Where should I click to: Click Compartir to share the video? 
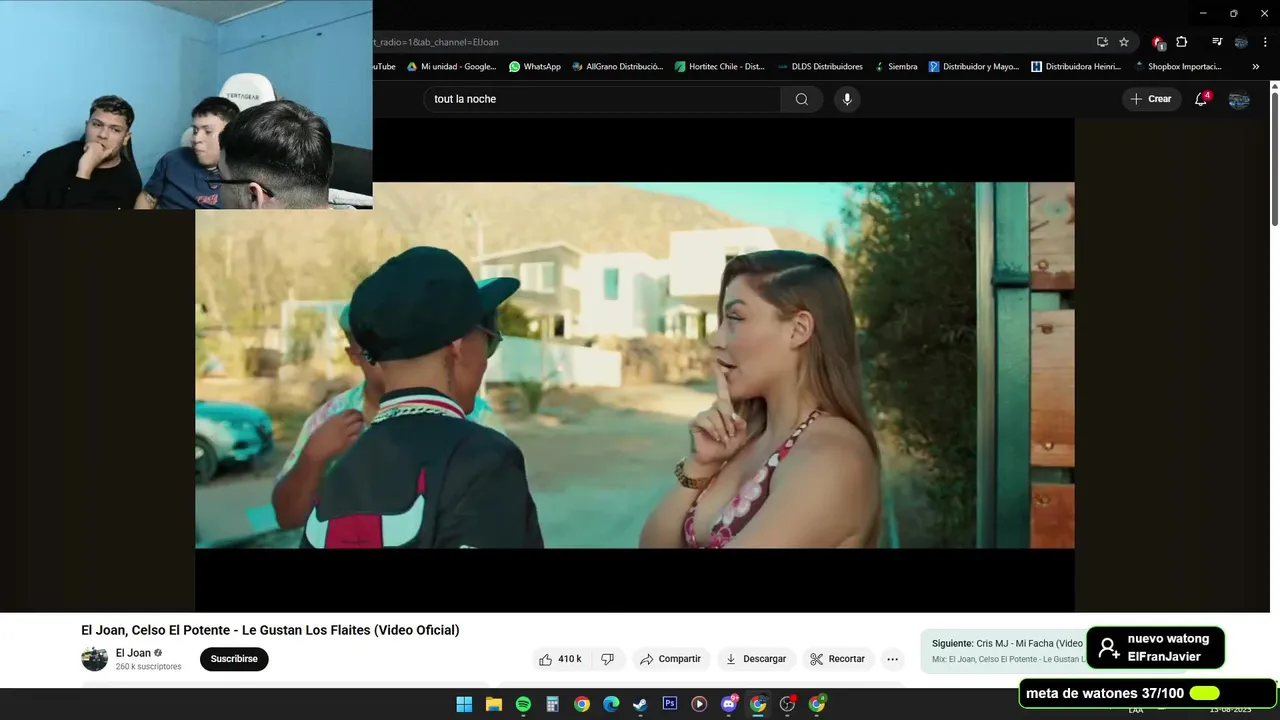click(x=670, y=659)
